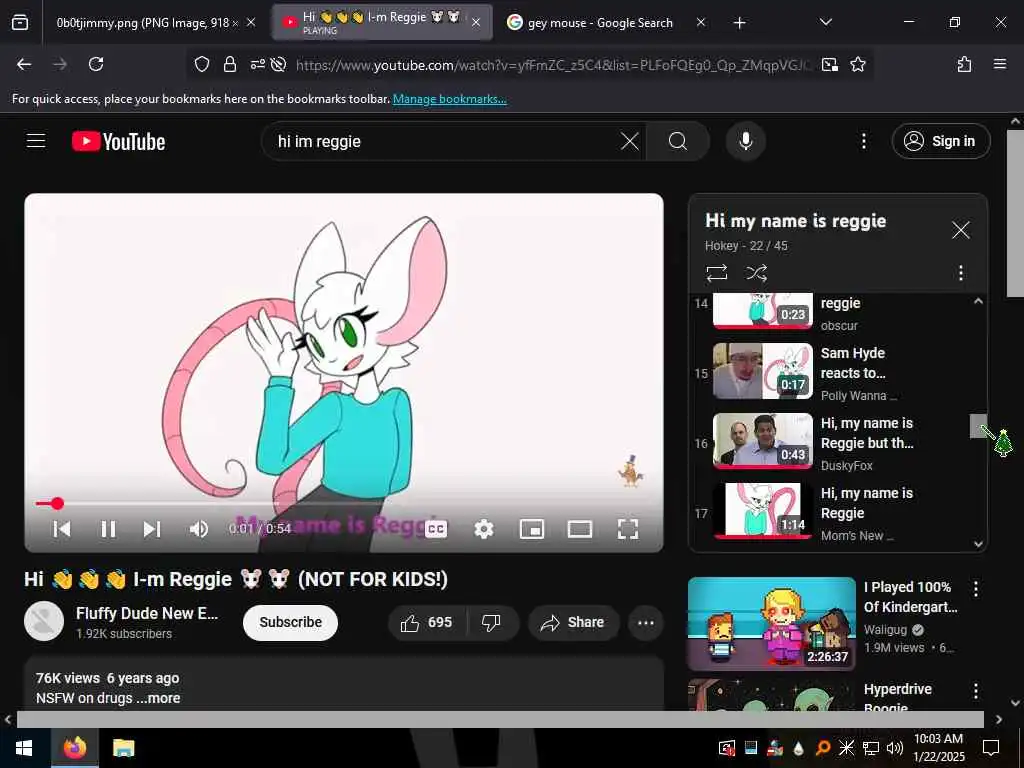
Task: Open playlist options three-dot menu
Action: click(960, 272)
